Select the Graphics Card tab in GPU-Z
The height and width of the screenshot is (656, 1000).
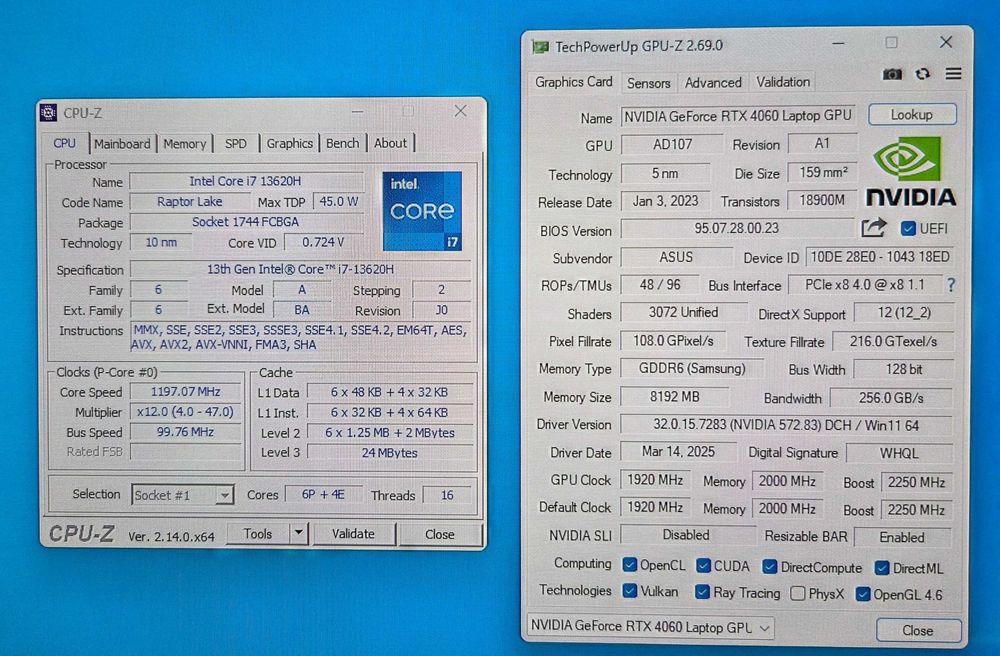tap(573, 82)
